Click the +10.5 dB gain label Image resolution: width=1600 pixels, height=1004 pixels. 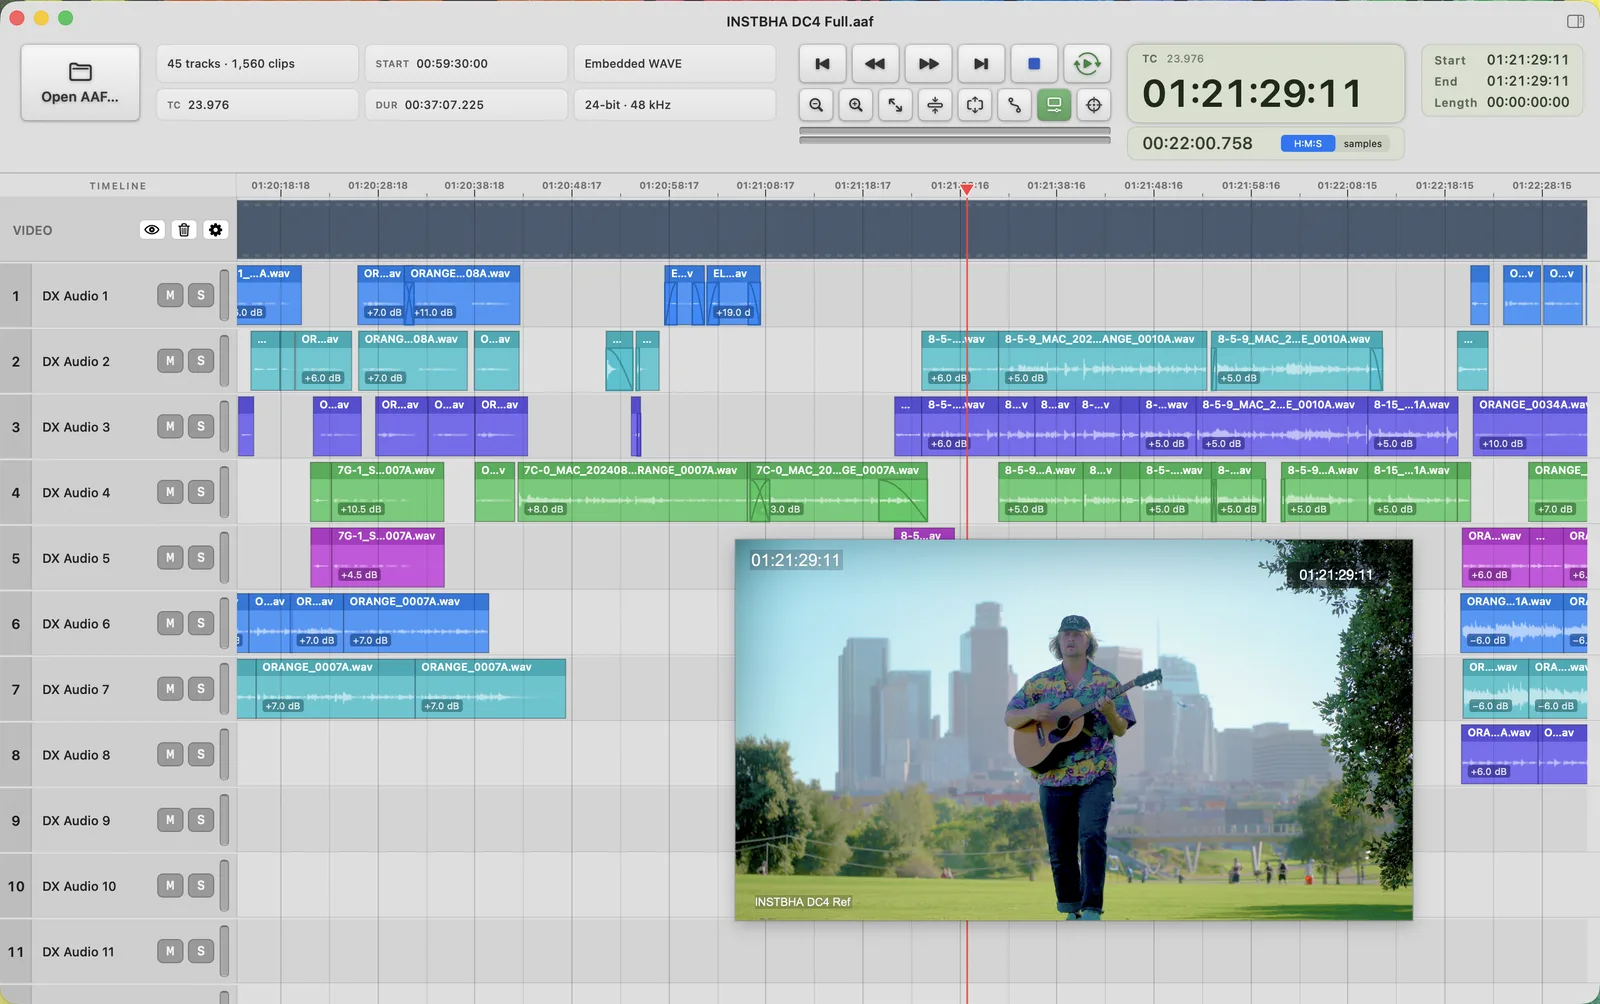point(361,509)
